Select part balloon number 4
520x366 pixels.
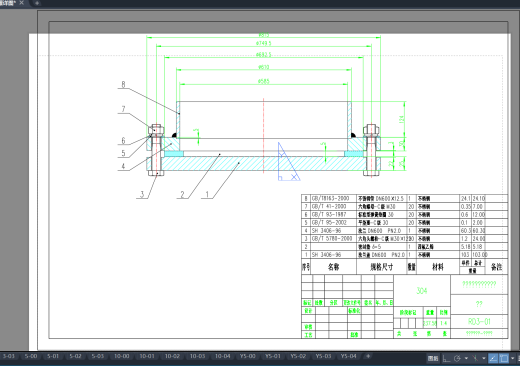click(123, 166)
